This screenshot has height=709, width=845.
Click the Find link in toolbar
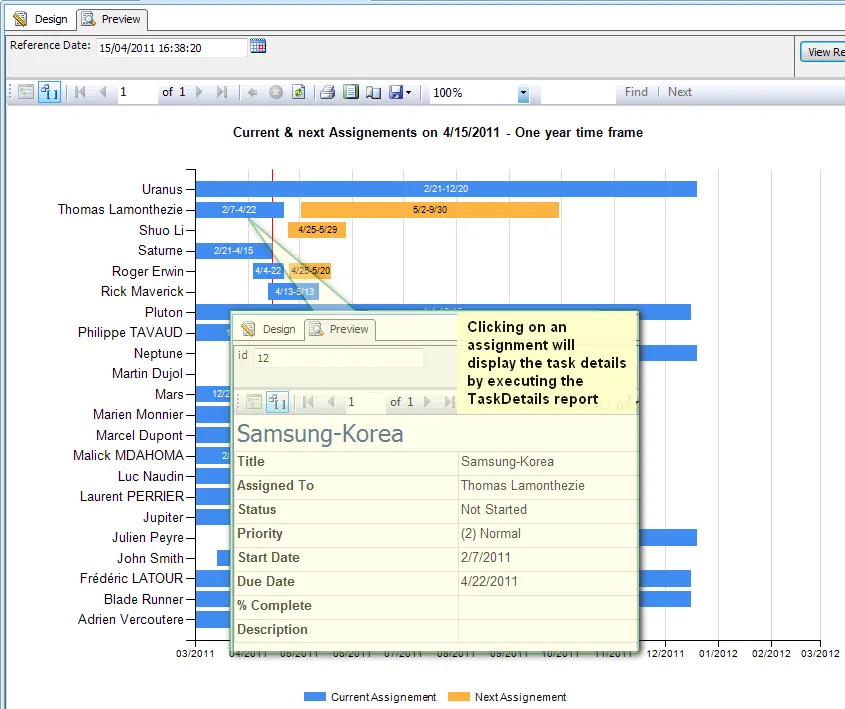636,92
